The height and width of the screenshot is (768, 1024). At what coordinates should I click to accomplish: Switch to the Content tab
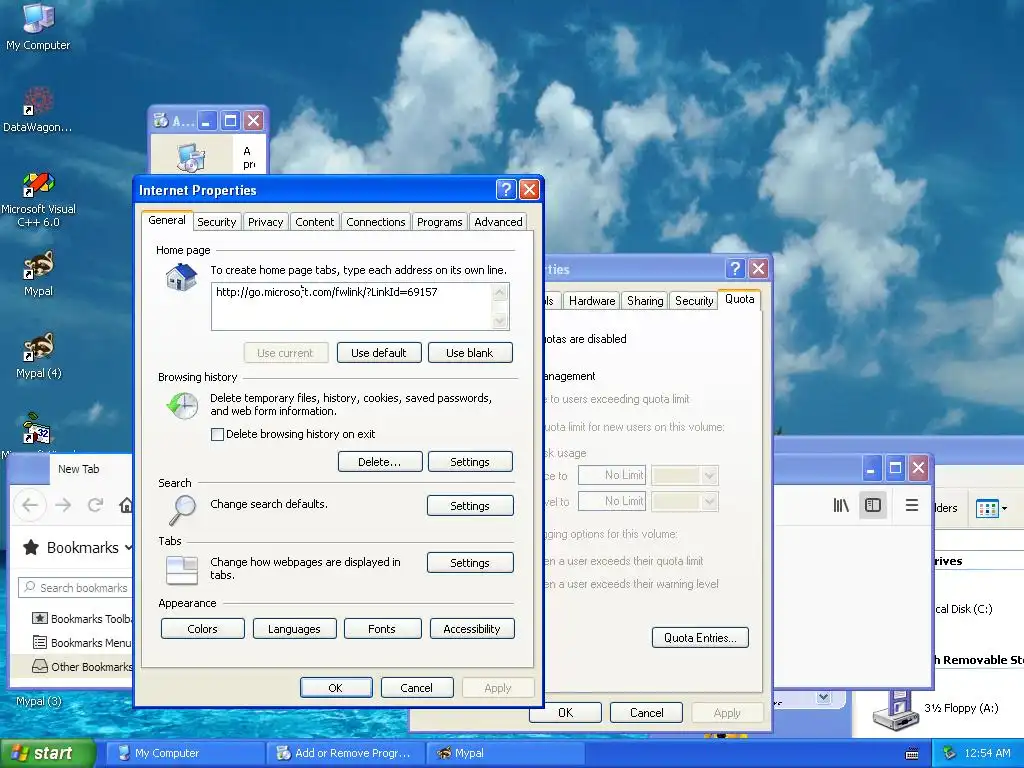[x=314, y=222]
